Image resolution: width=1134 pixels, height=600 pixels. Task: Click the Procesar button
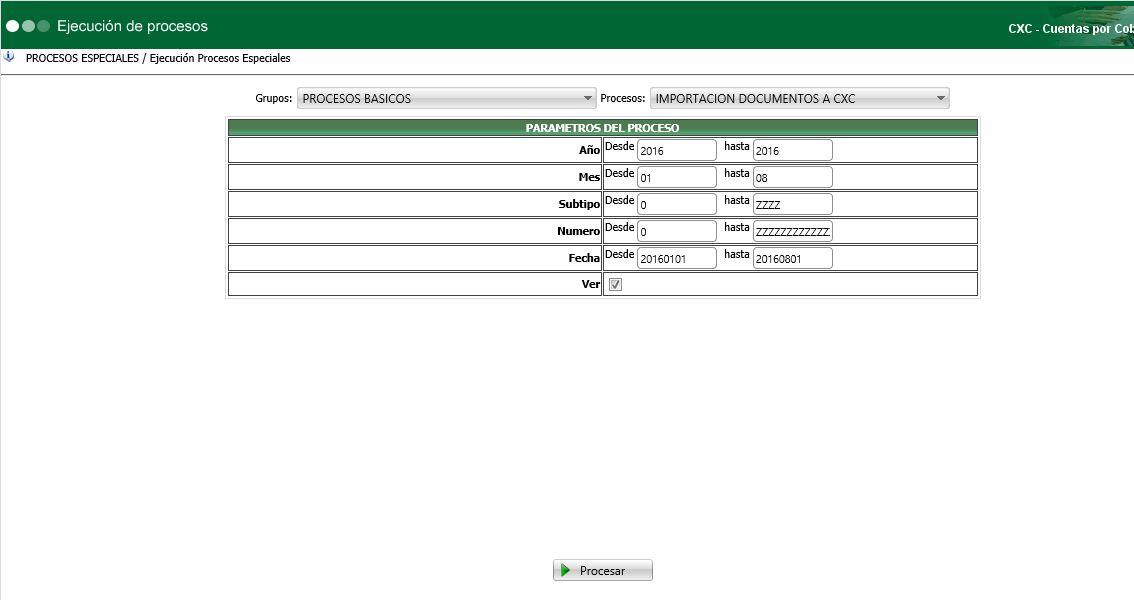coord(602,570)
